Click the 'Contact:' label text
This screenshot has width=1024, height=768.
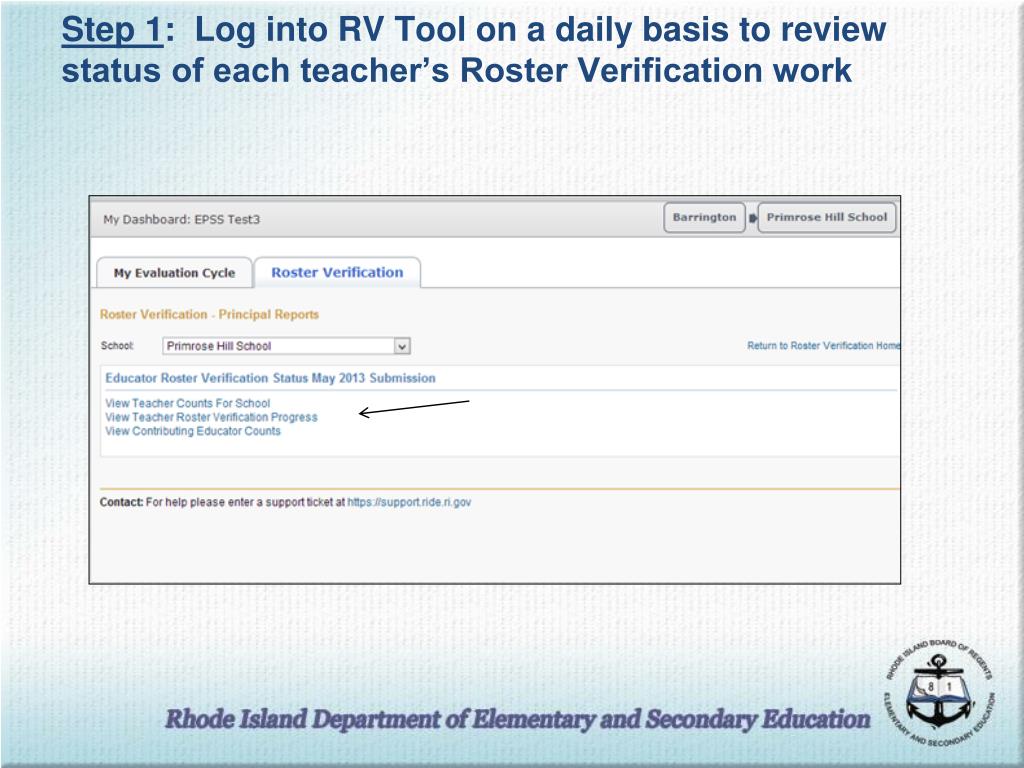[121, 502]
